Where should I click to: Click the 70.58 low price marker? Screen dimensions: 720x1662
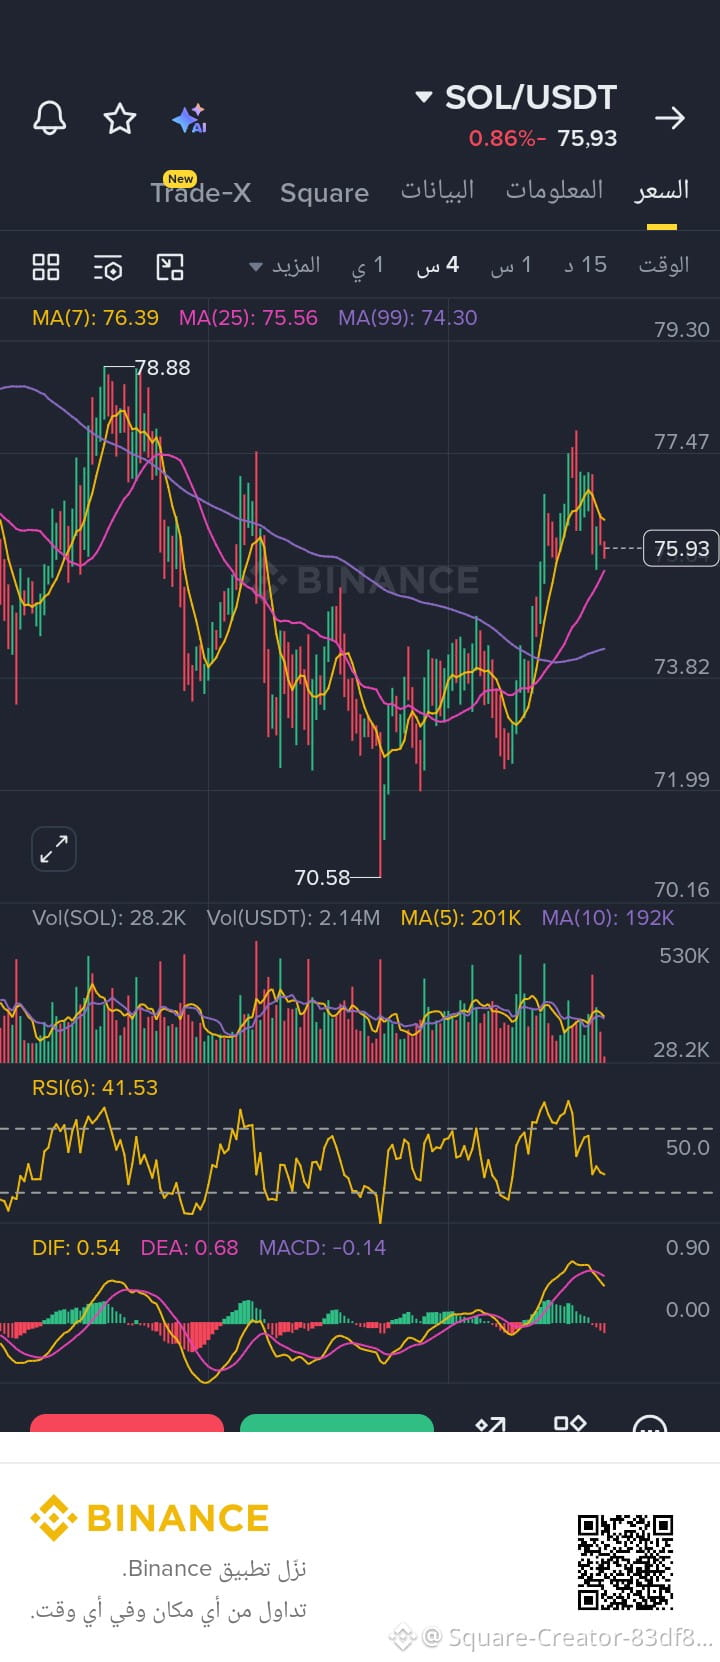[322, 878]
